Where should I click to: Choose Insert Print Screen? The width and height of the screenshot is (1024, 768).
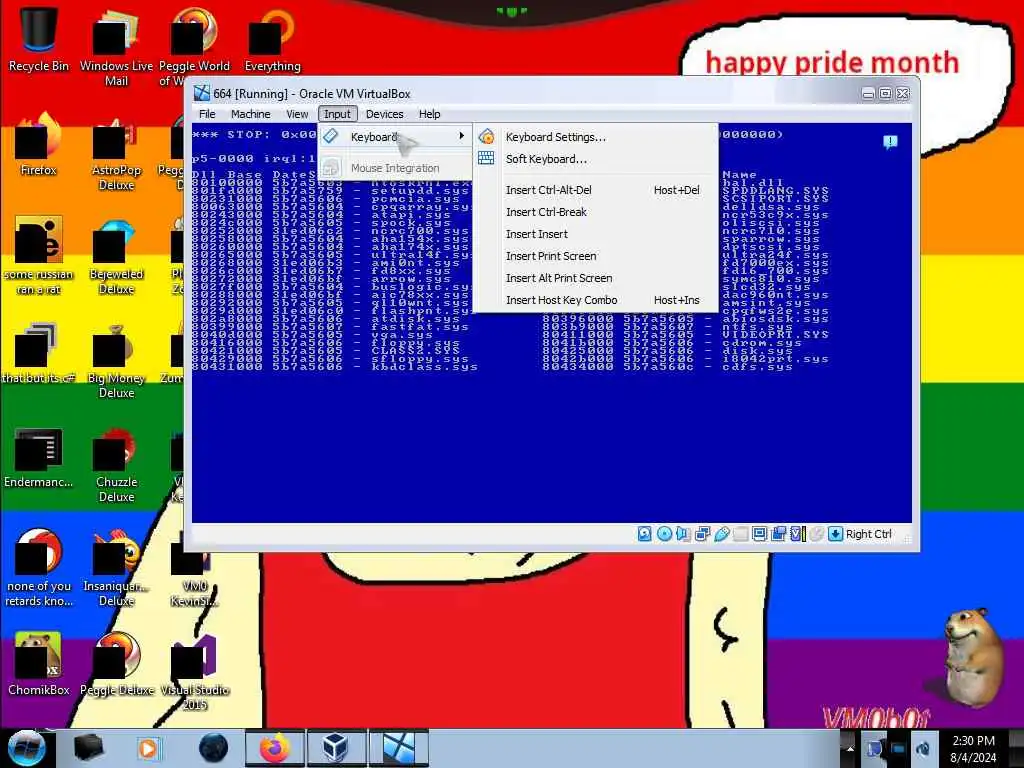pos(596,256)
